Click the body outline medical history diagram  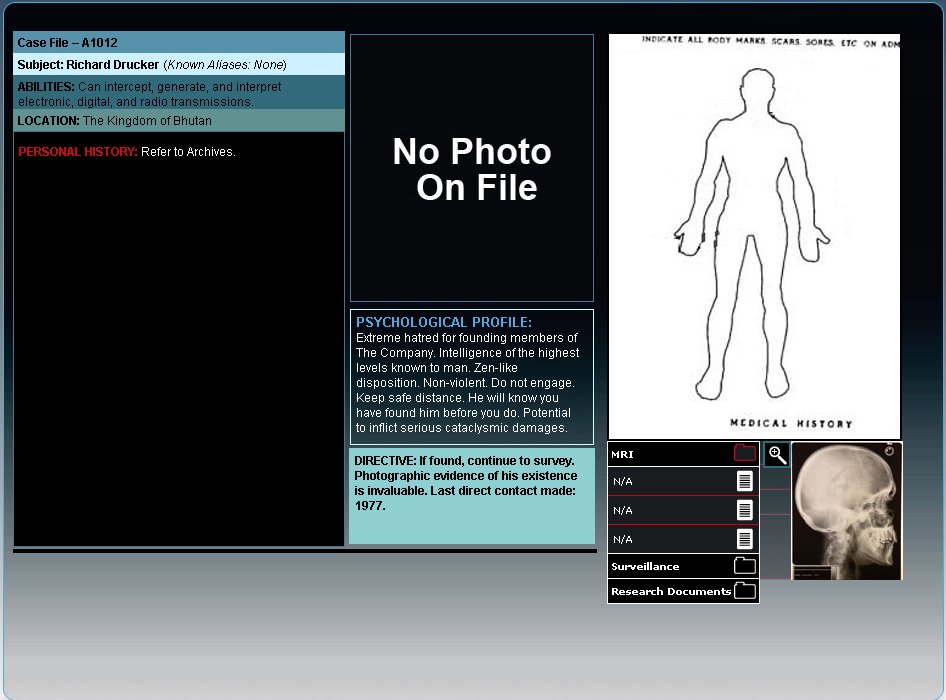(x=754, y=235)
